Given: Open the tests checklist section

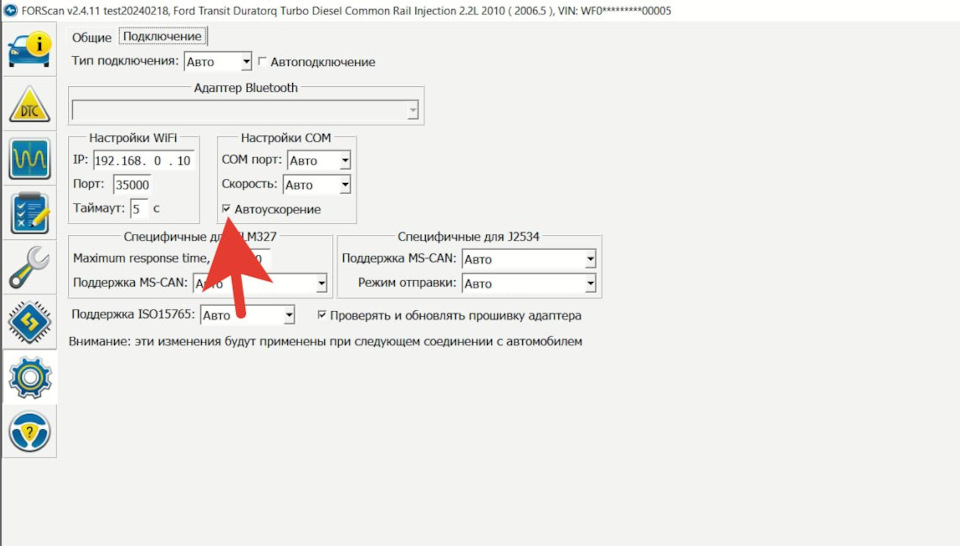Looking at the screenshot, I should [x=29, y=213].
